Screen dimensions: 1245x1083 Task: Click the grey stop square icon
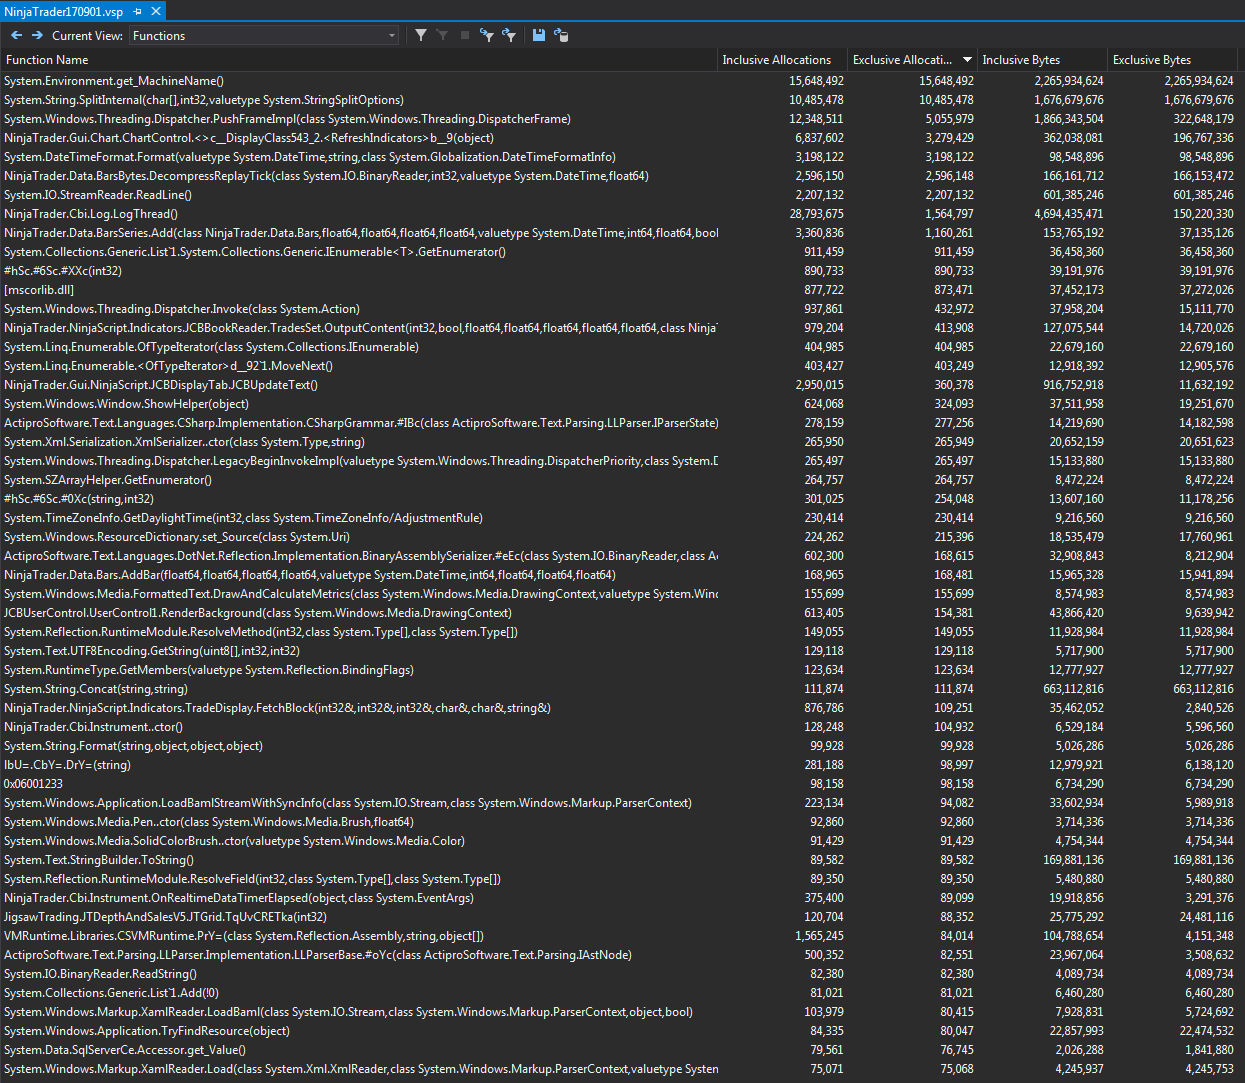click(464, 35)
